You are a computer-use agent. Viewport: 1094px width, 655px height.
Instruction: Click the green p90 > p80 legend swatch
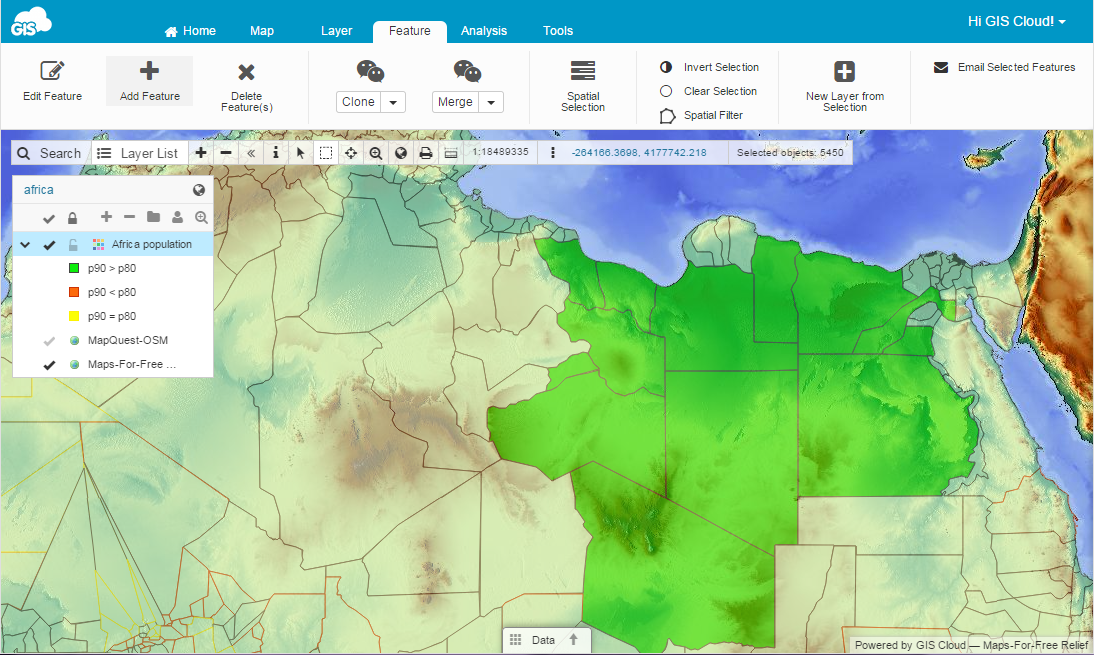pyautogui.click(x=74, y=269)
